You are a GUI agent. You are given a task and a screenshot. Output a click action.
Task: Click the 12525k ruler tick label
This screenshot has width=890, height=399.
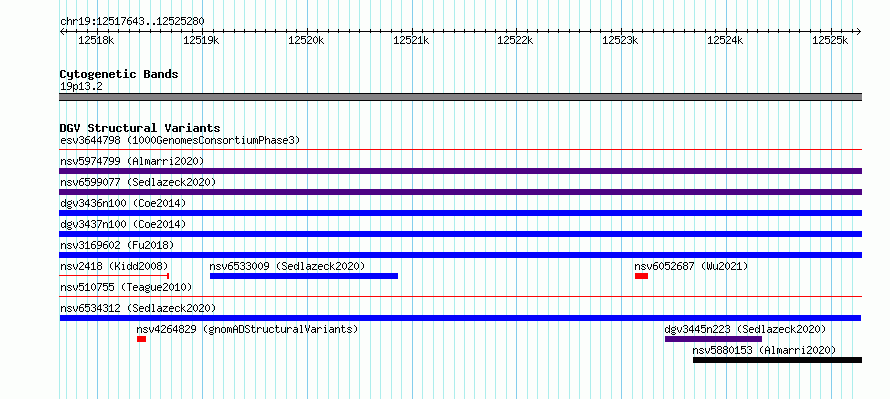tap(830, 40)
